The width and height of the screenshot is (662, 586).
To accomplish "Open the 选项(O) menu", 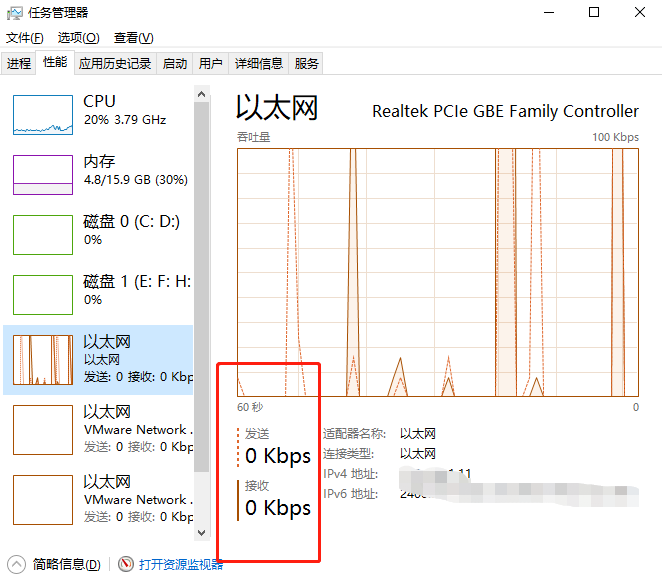I will 78,38.
